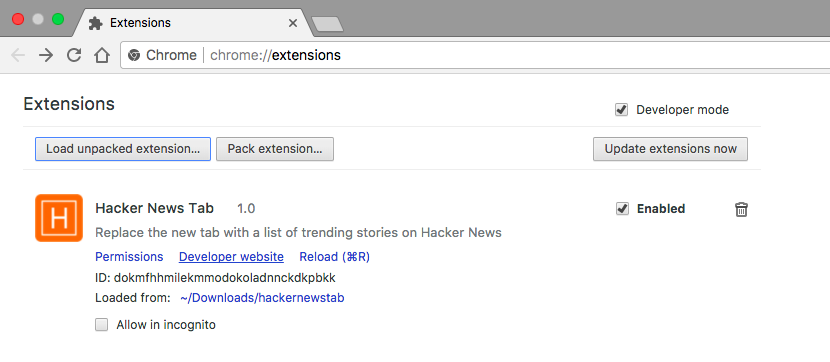
Task: Go to the home page icon
Action: click(x=102, y=55)
